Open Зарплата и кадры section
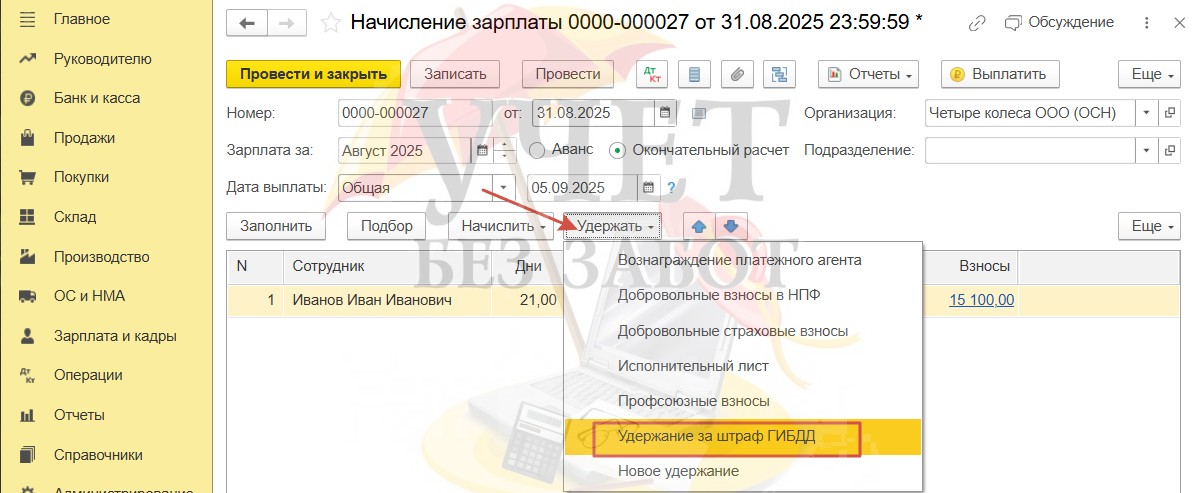The image size is (1198, 493). point(115,336)
